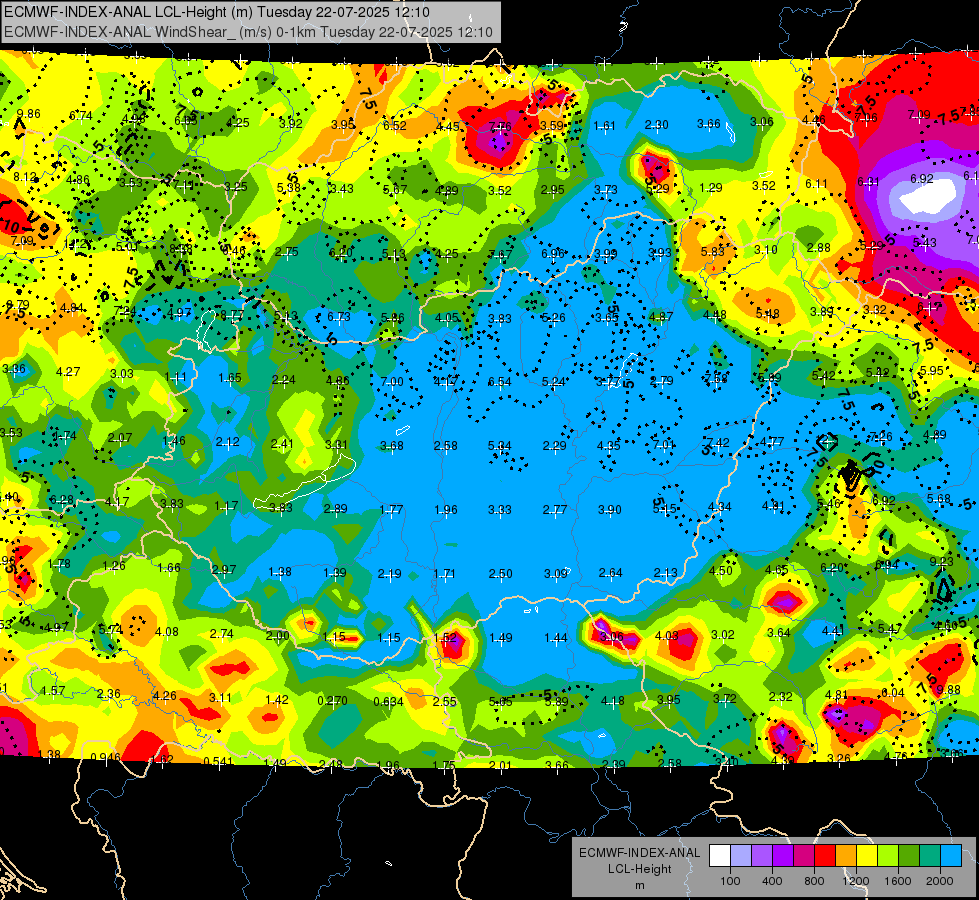Click the wind shear value 2.50
This screenshot has width=979, height=900.
point(500,574)
